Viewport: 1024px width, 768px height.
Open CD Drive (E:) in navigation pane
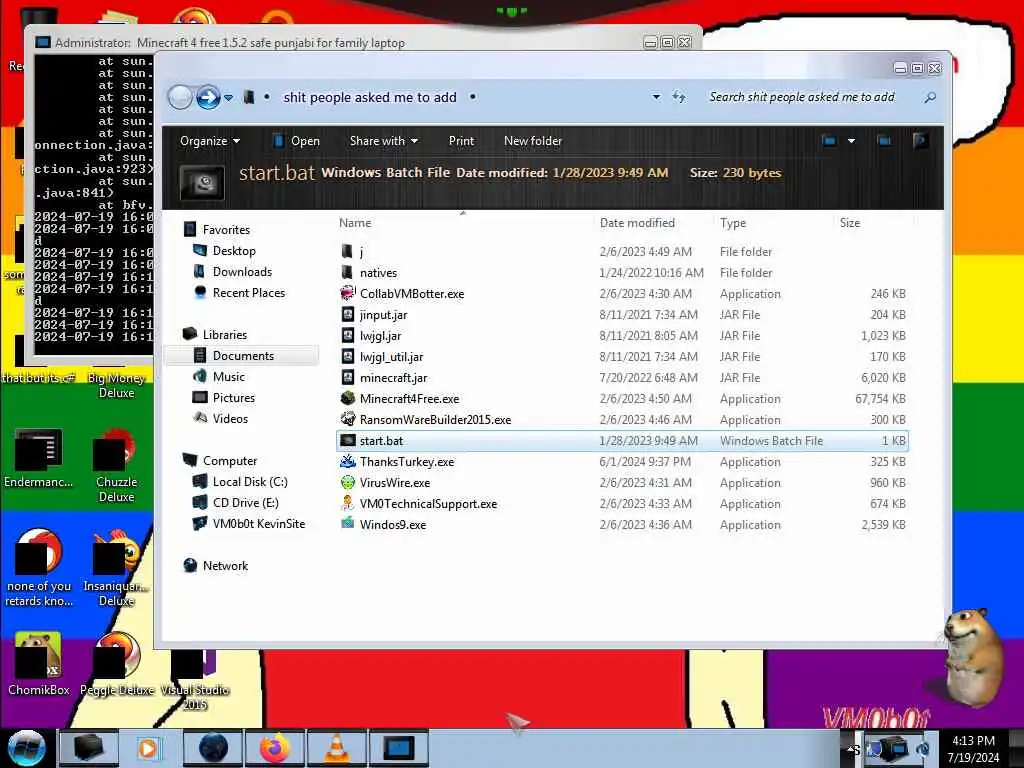[x=236, y=503]
